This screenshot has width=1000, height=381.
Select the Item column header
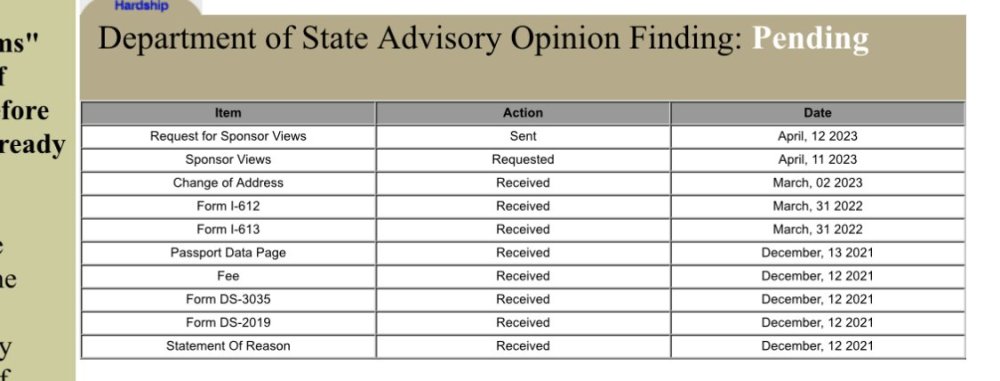point(228,113)
